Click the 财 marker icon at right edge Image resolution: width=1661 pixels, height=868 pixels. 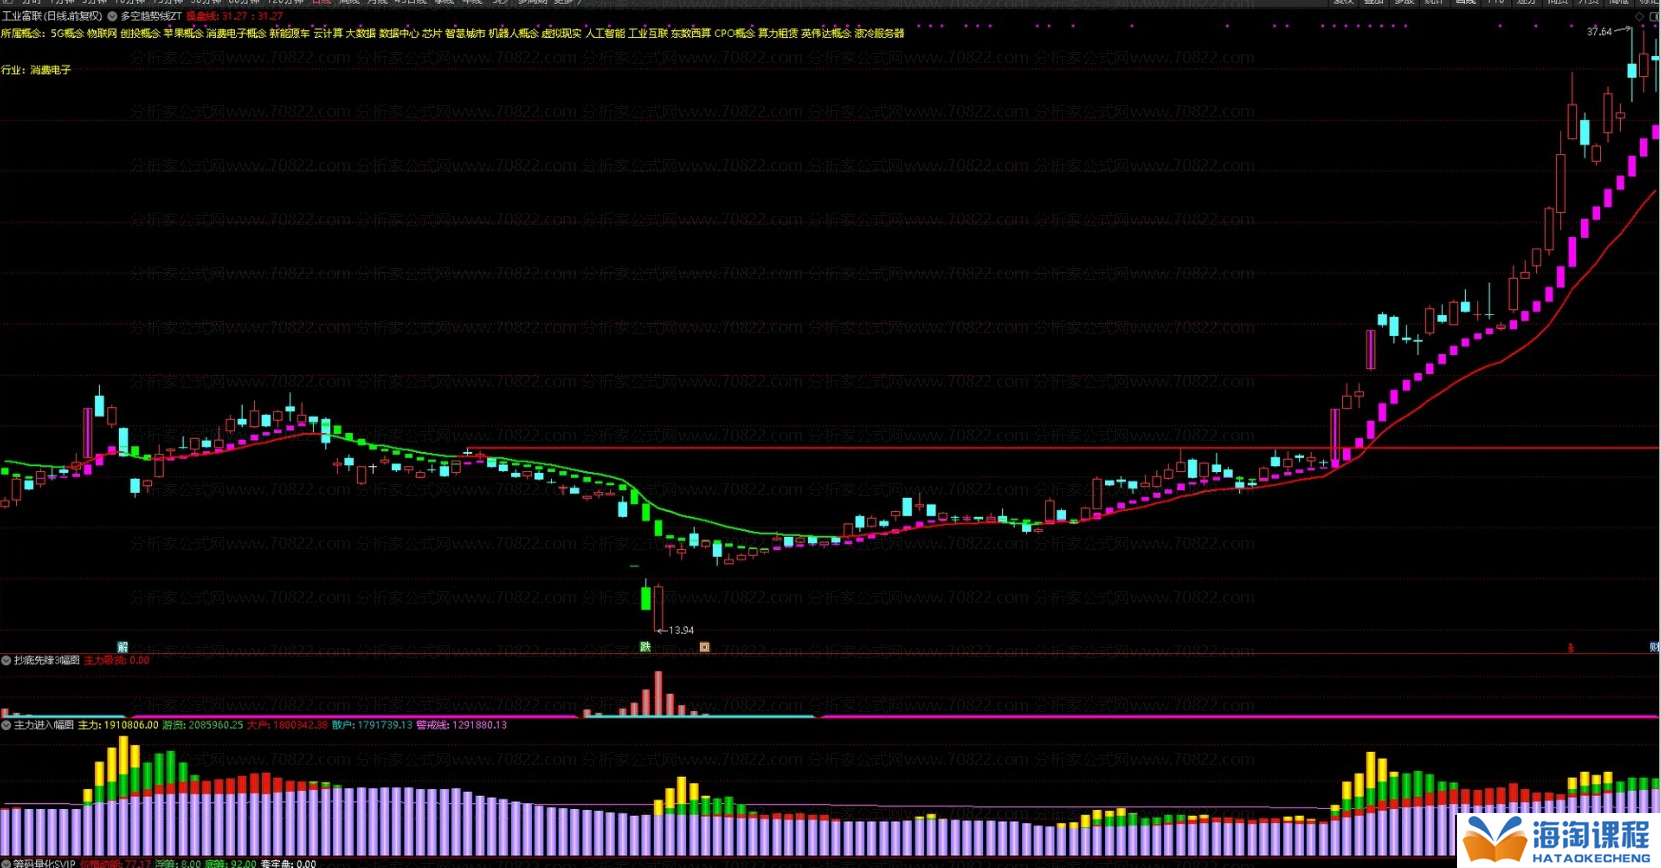(1654, 647)
